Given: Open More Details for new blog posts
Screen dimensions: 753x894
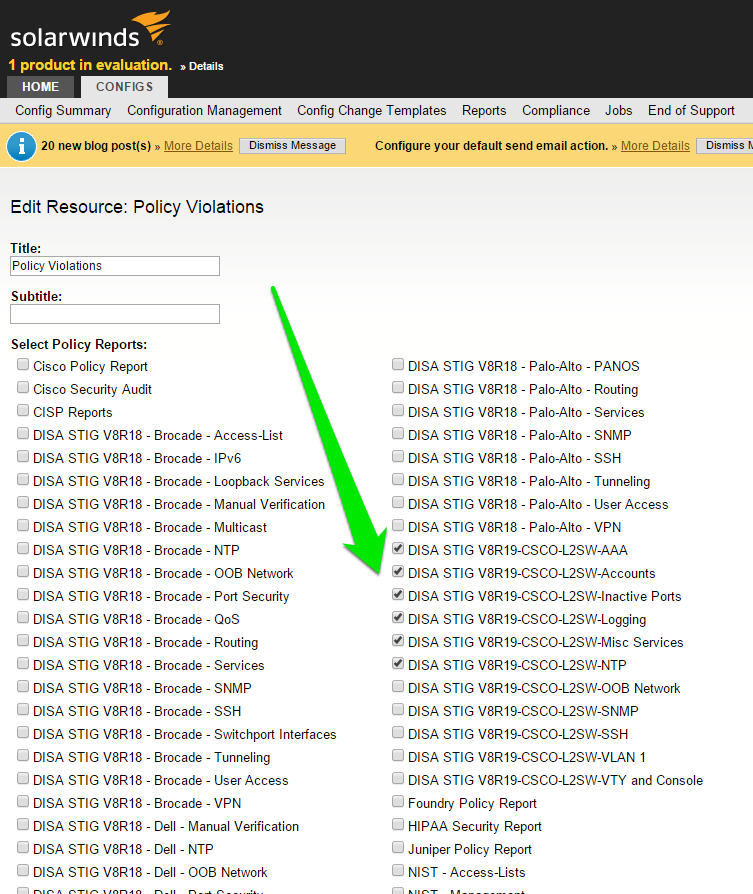Looking at the screenshot, I should (198, 146).
